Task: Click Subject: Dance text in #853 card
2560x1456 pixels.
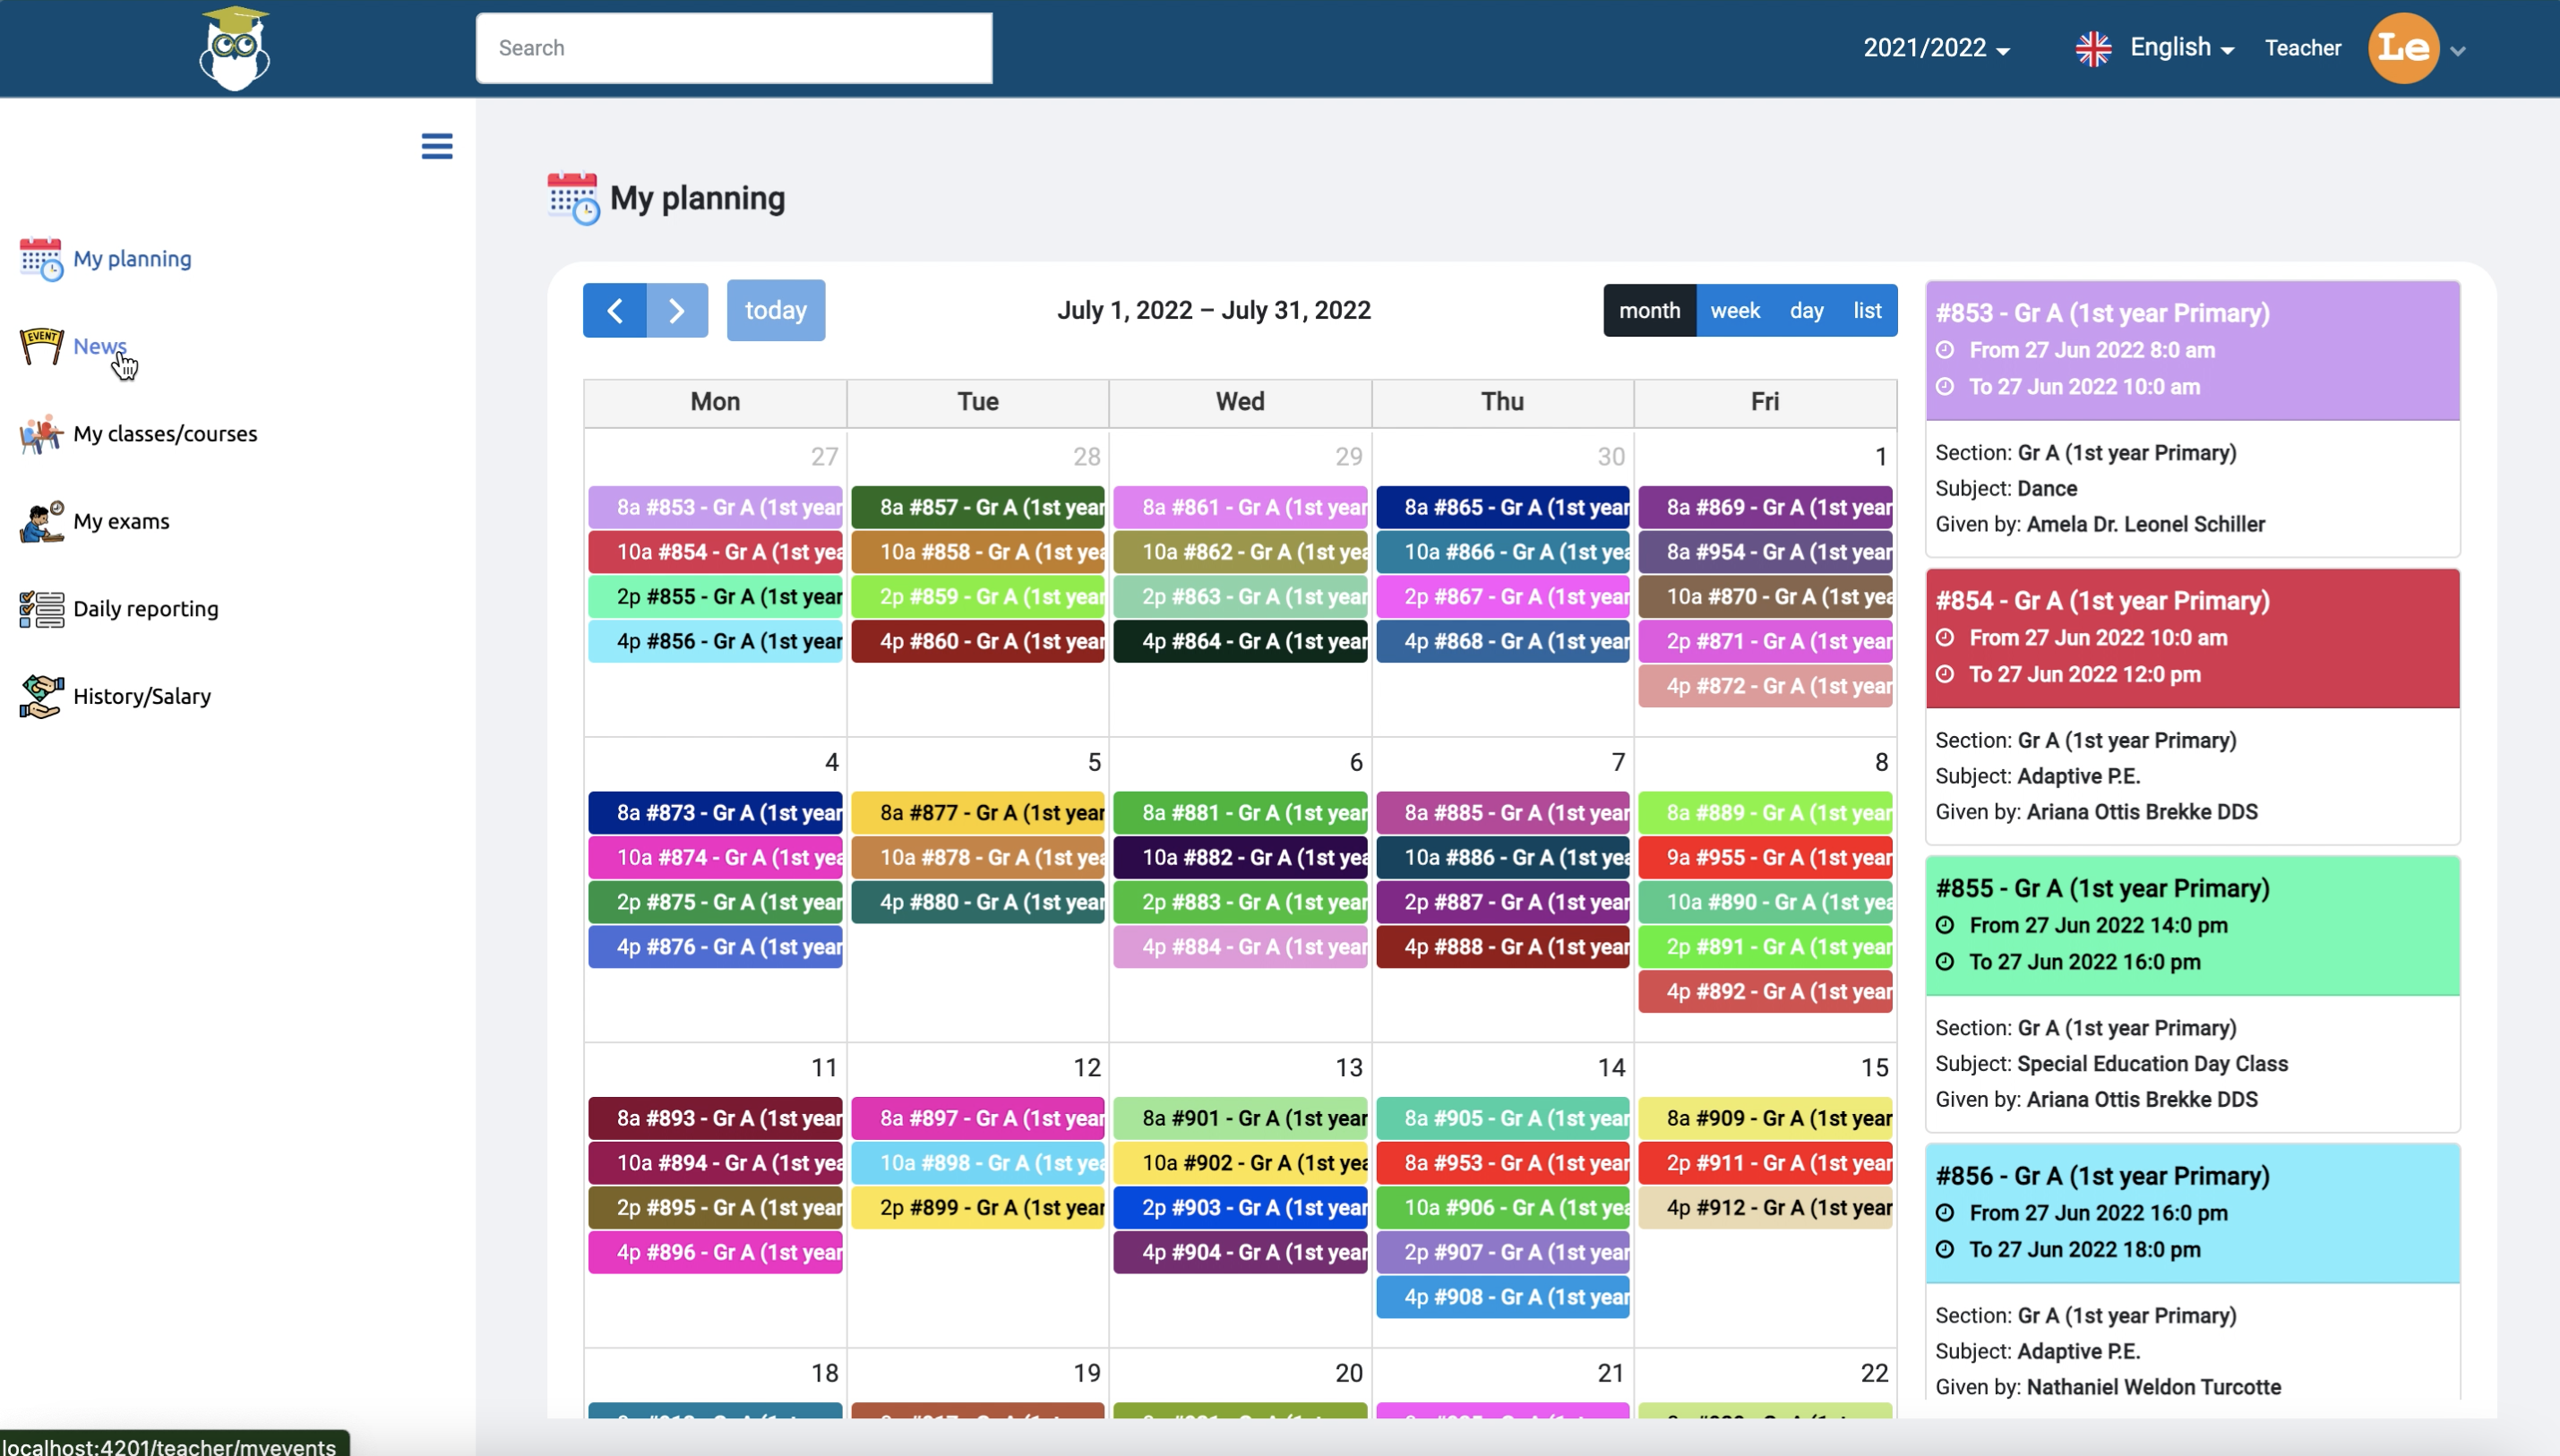Action: click(2006, 489)
